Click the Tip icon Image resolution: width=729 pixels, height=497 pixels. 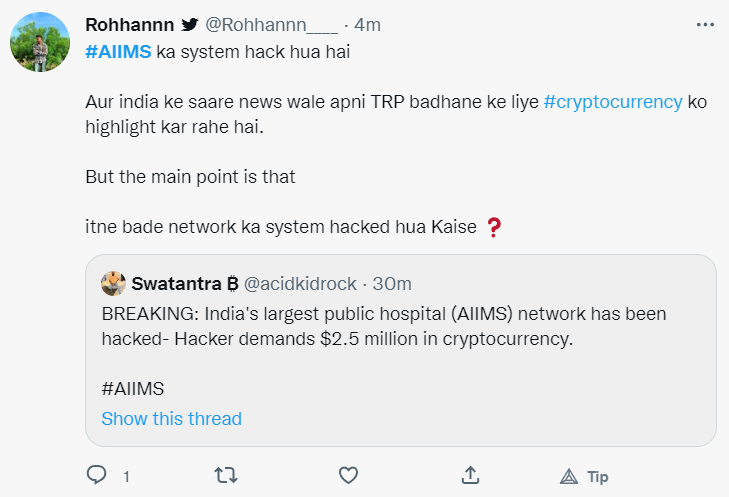pyautogui.click(x=569, y=476)
